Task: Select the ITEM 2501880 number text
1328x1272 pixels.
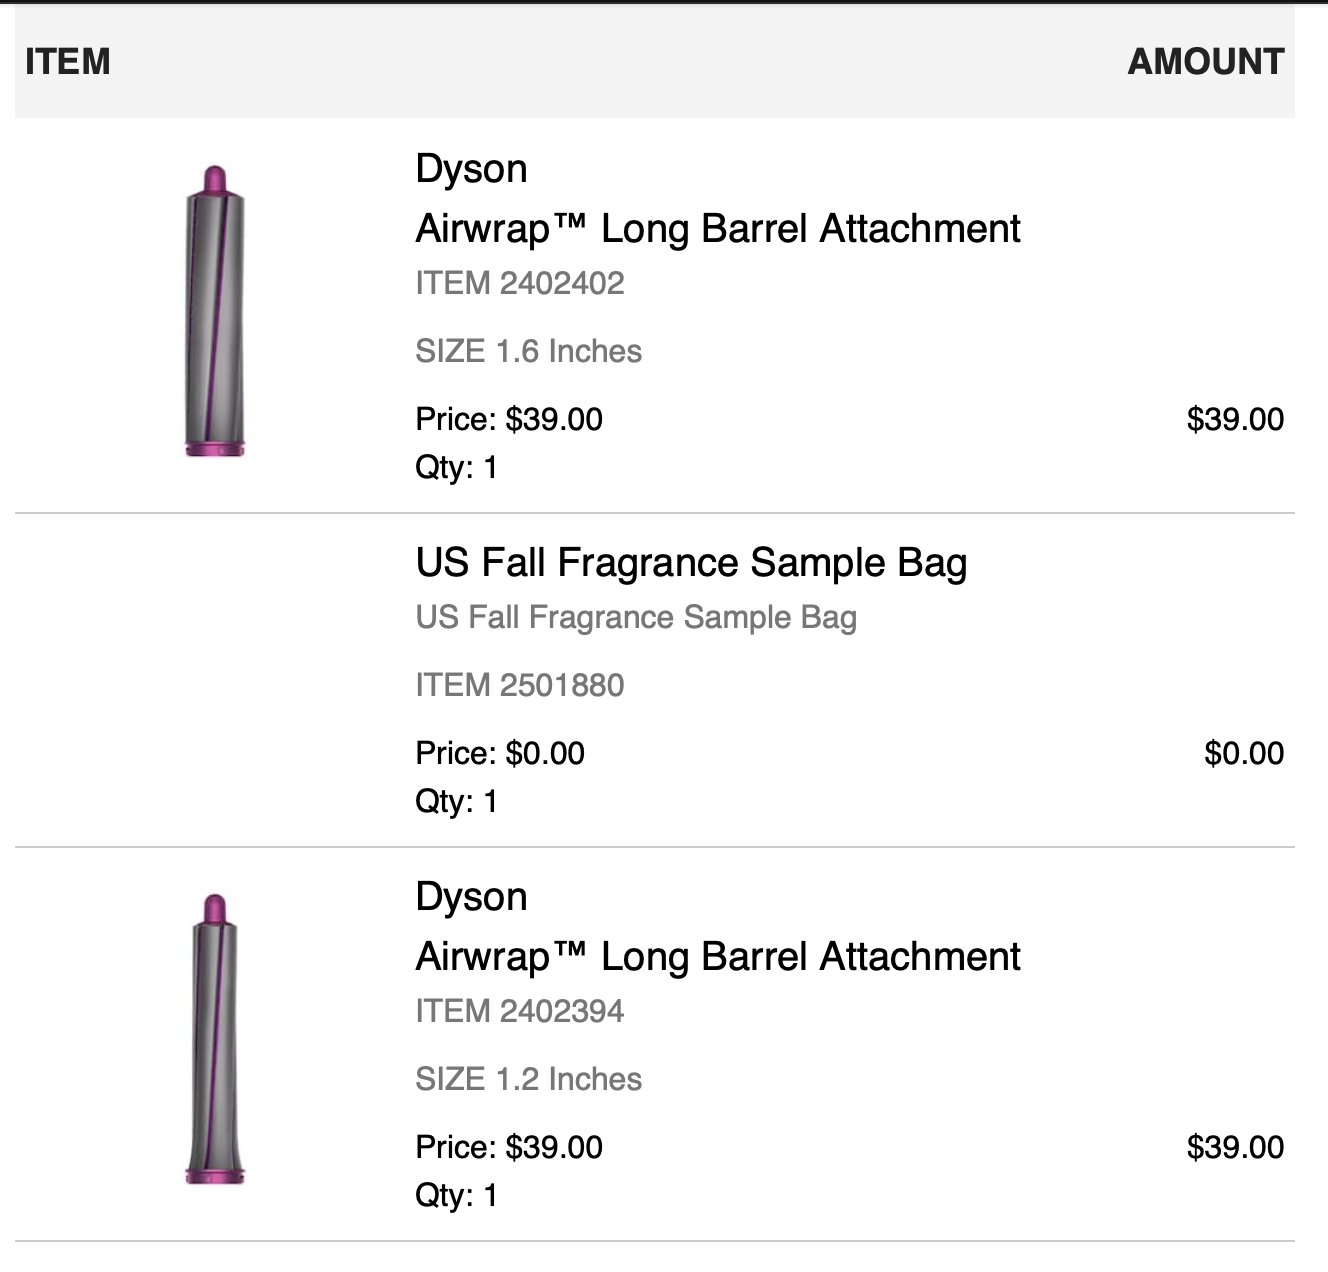Action: [x=519, y=686]
